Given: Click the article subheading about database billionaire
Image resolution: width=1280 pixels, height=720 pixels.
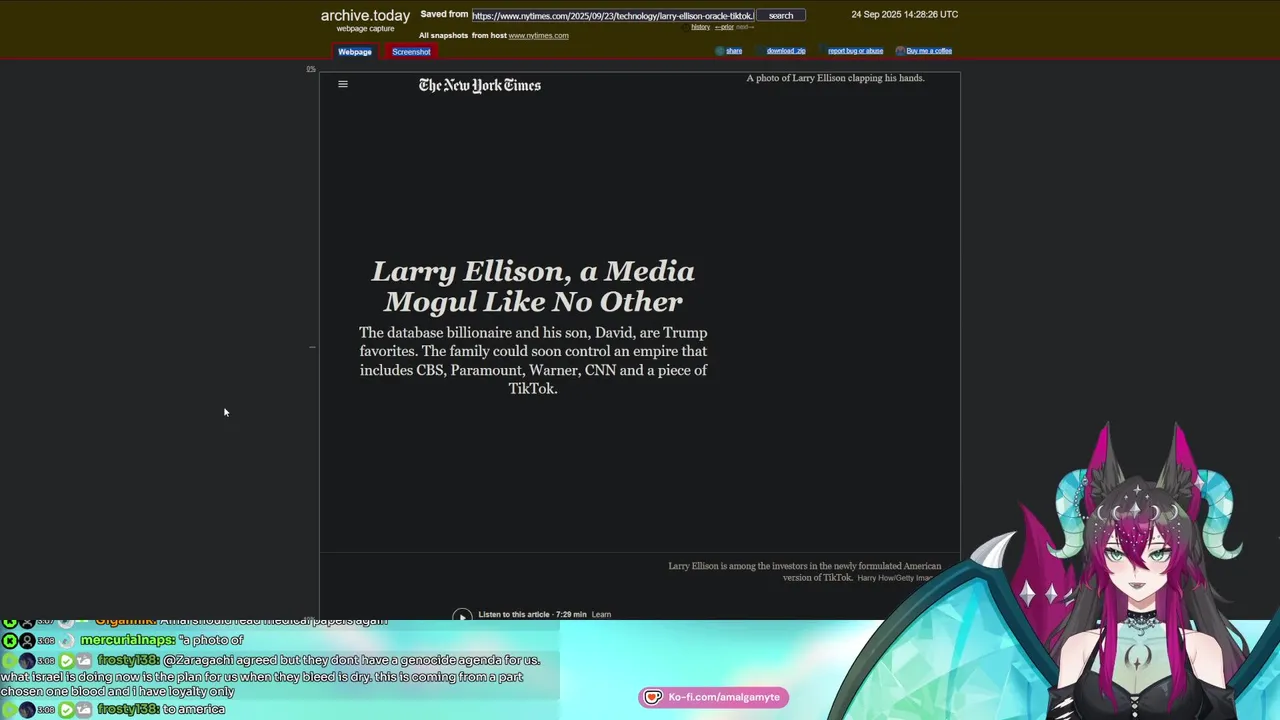Looking at the screenshot, I should 533,361.
